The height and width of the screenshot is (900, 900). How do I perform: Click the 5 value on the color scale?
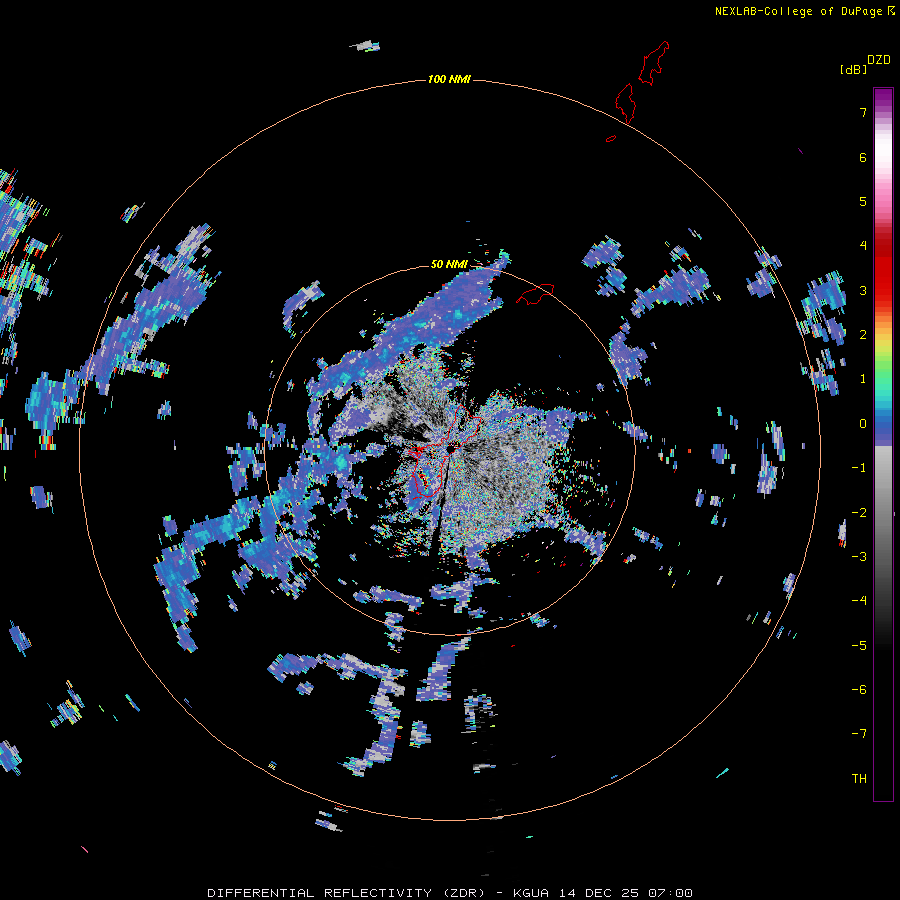click(863, 201)
